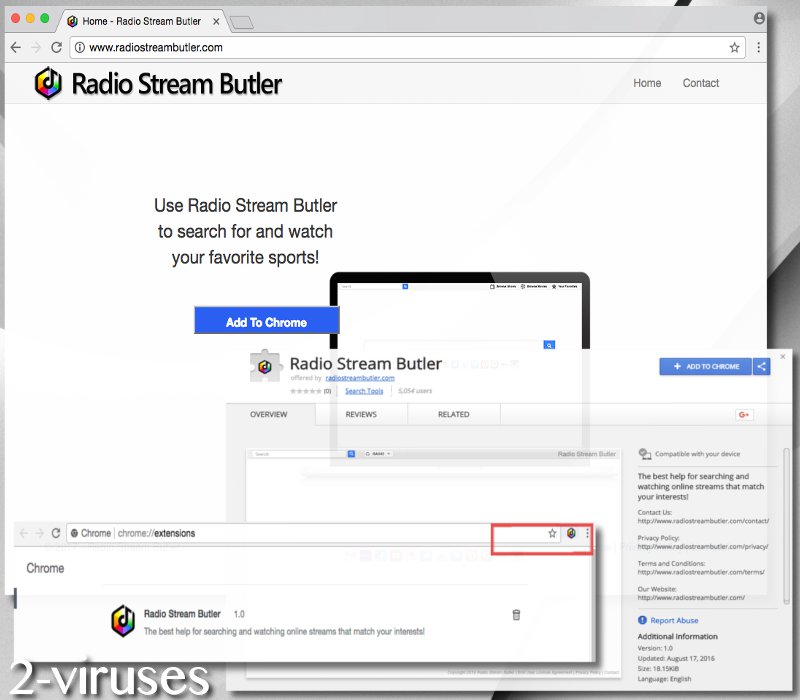
Task: Click the blue Add To Chrome button
Action: click(267, 319)
